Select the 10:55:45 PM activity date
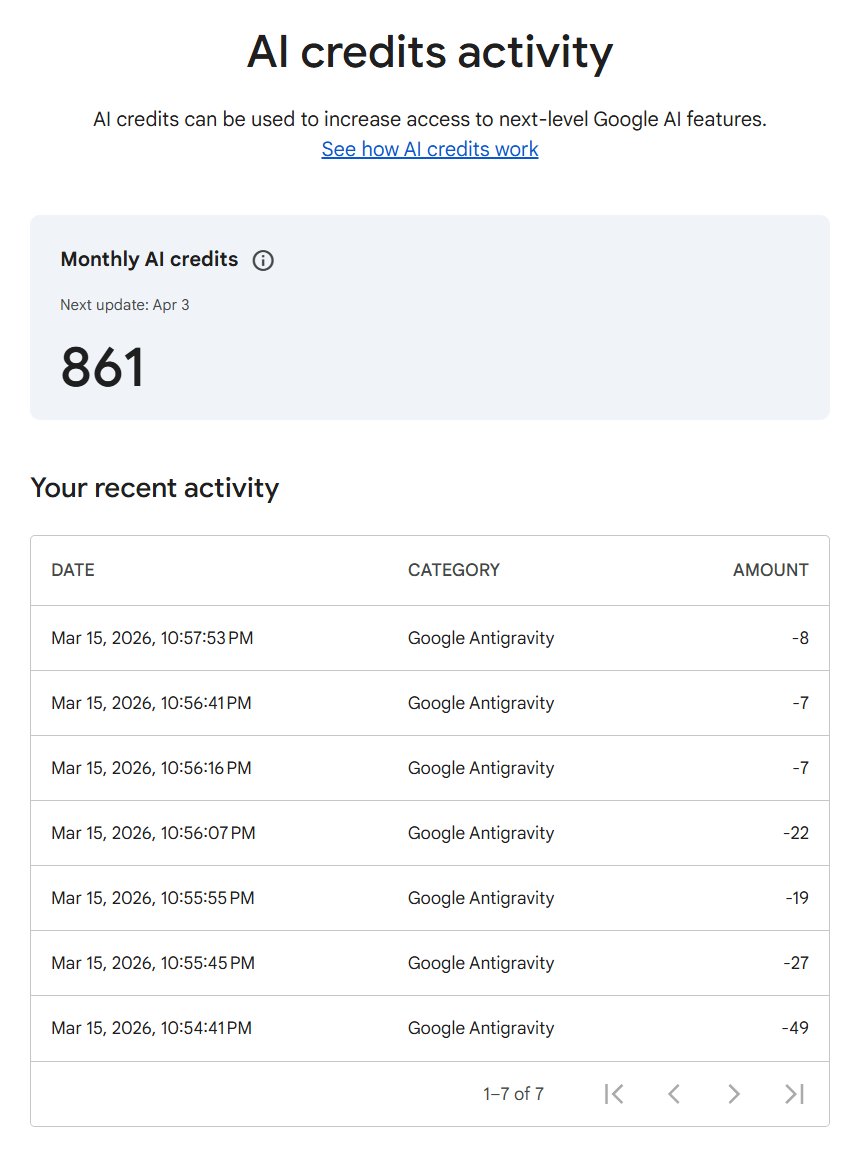Screen dimensions: 846x1152 (153, 963)
